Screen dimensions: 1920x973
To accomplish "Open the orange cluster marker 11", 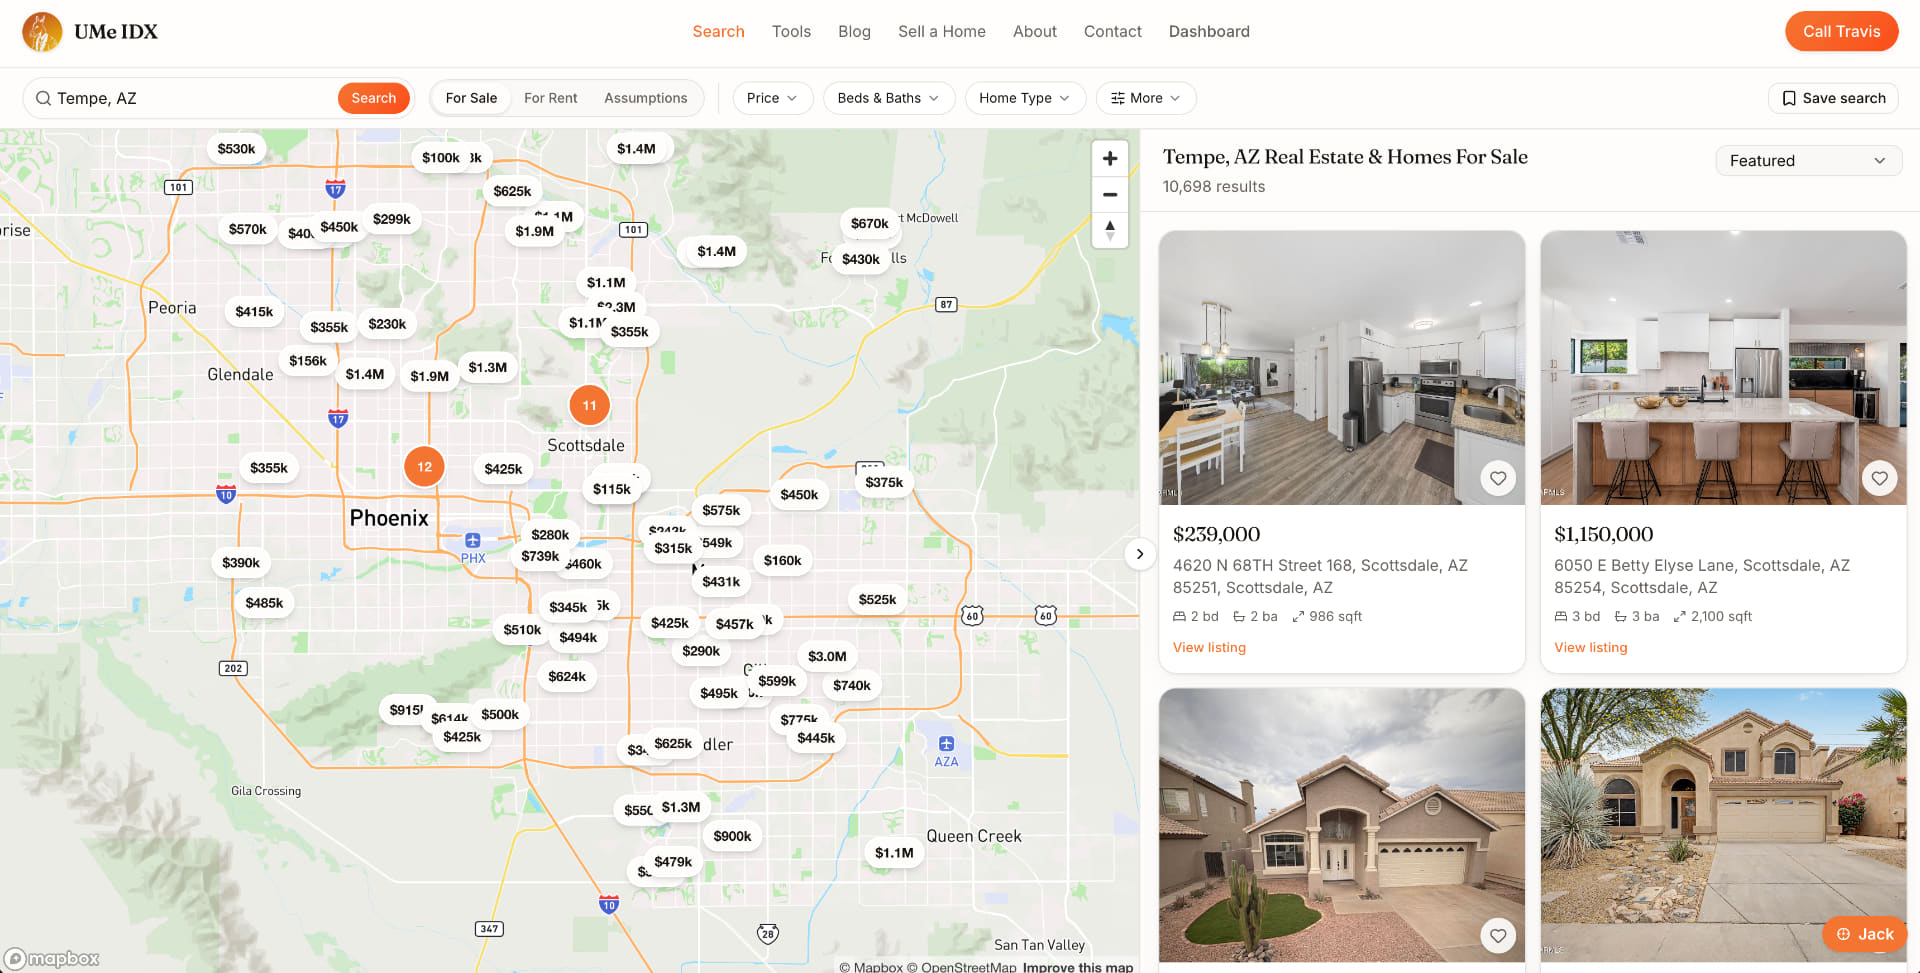I will 589,405.
